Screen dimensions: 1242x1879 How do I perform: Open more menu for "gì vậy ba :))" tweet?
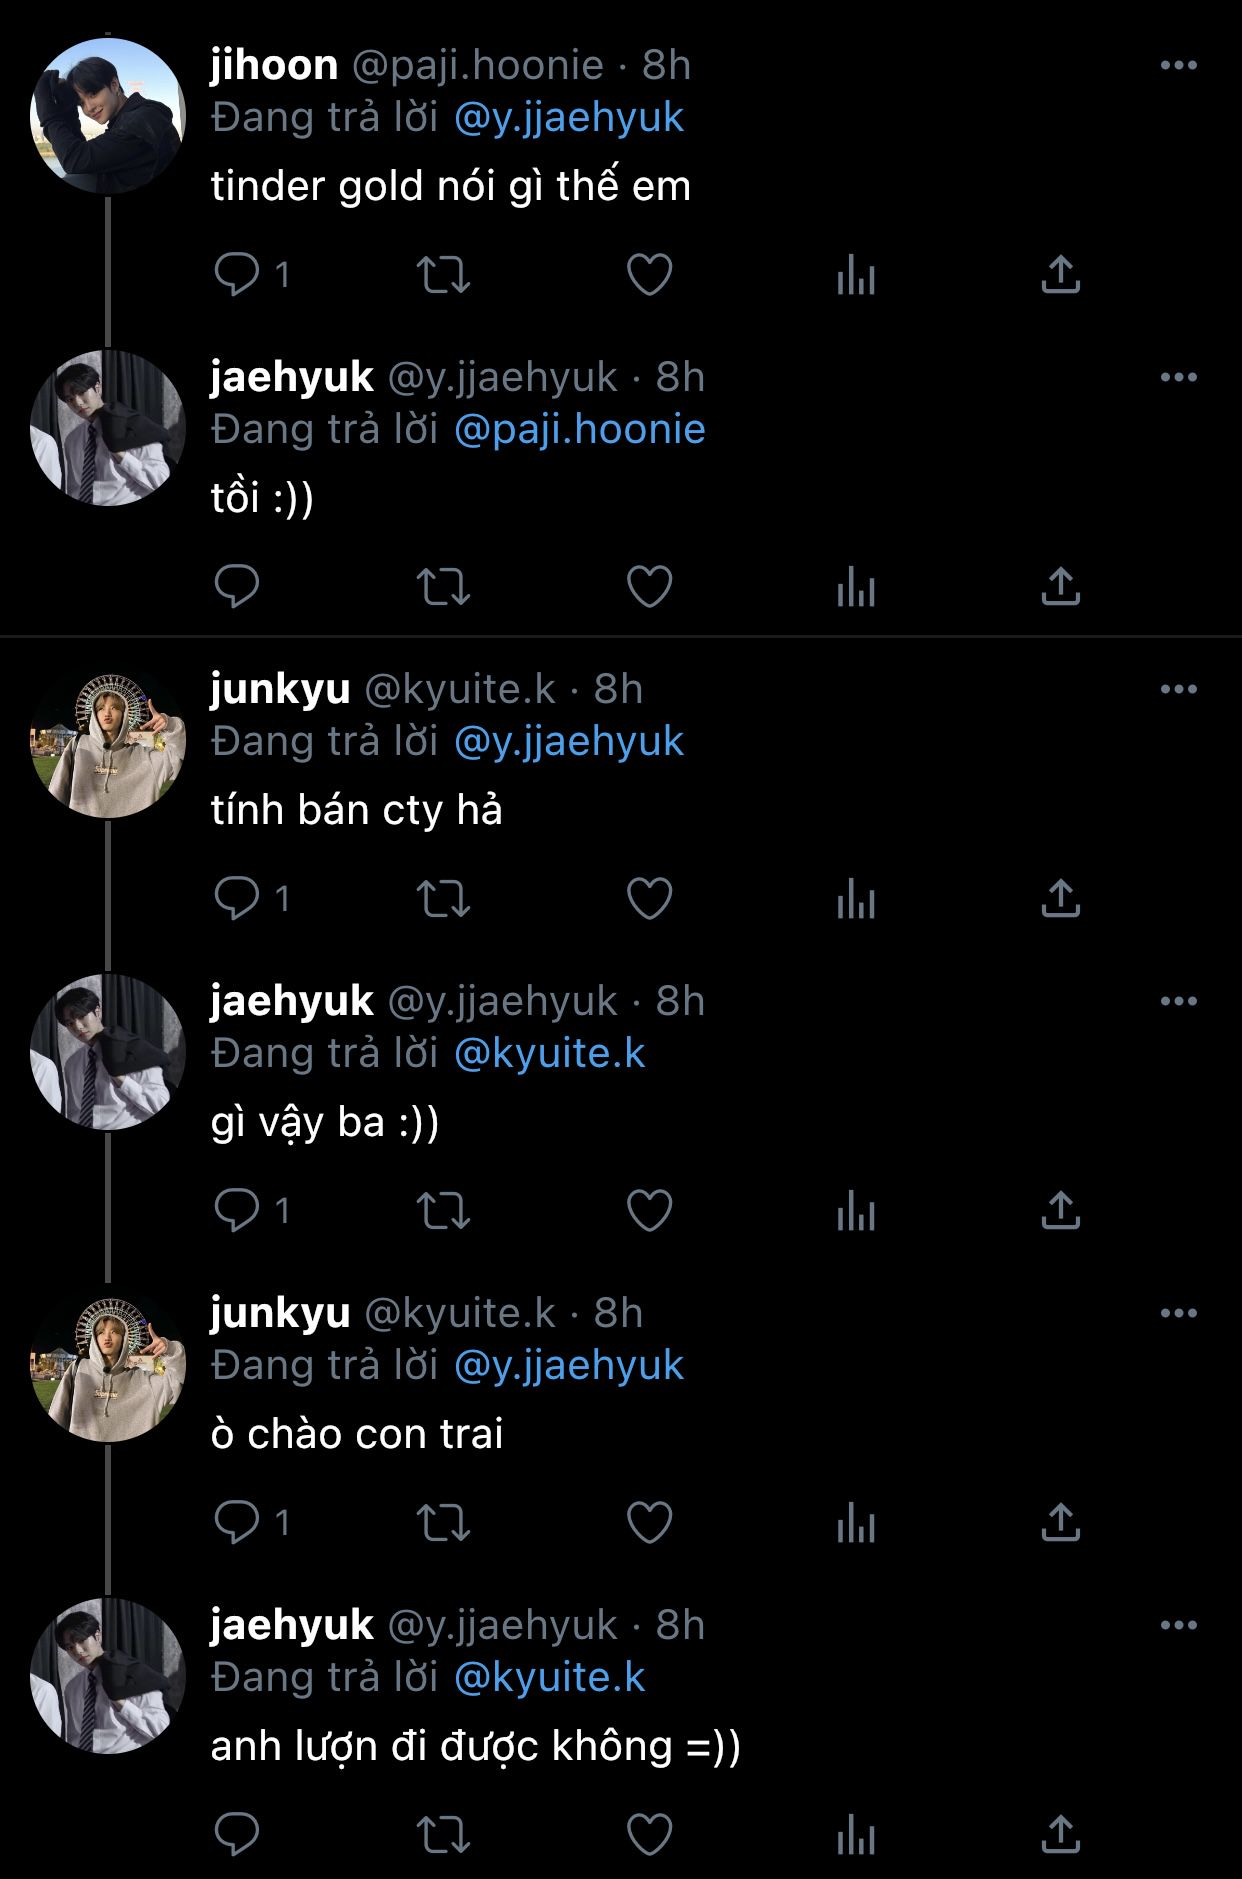click(1179, 1002)
